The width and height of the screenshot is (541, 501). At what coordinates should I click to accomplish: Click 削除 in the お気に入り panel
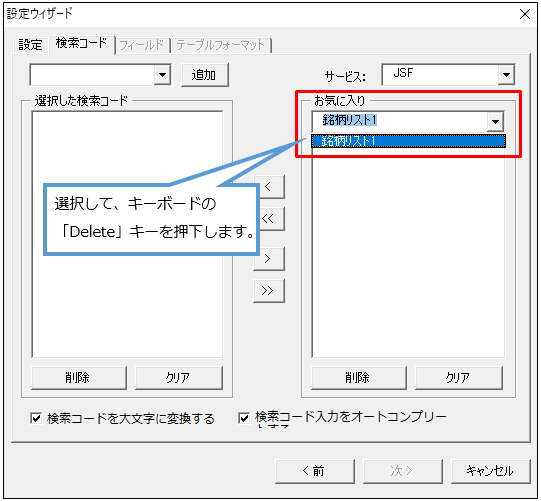[x=358, y=378]
